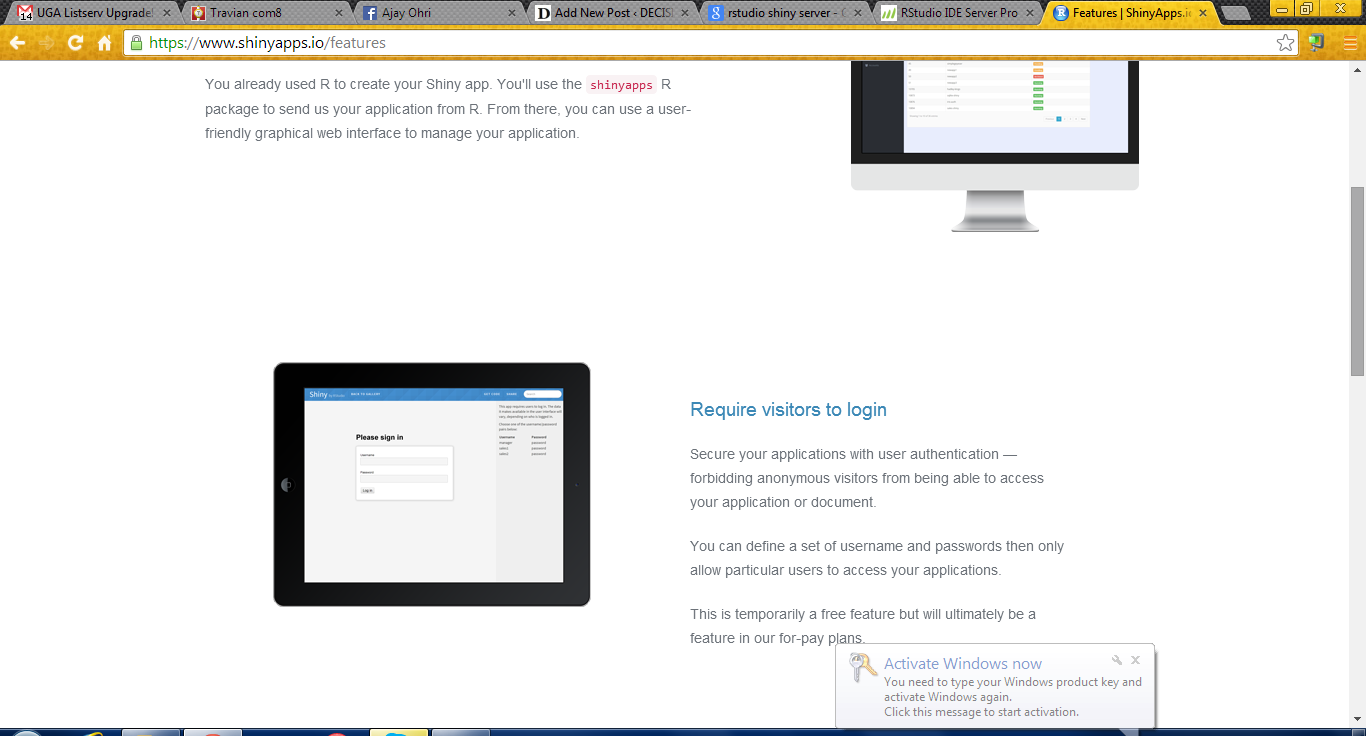The height and width of the screenshot is (736, 1366).
Task: Go to the browser home page icon
Action: 104,43
